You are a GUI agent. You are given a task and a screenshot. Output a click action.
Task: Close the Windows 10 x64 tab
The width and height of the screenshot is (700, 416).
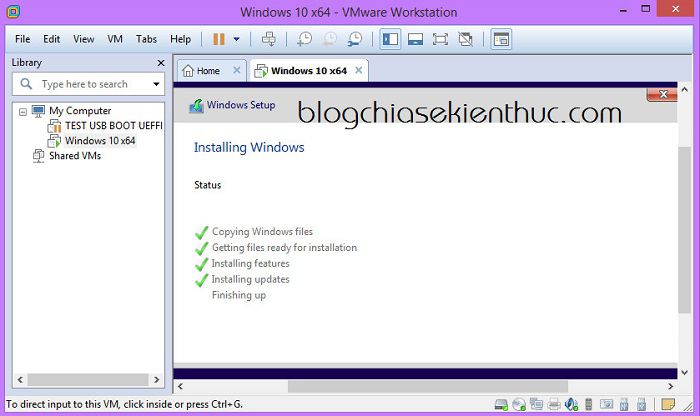(x=358, y=70)
